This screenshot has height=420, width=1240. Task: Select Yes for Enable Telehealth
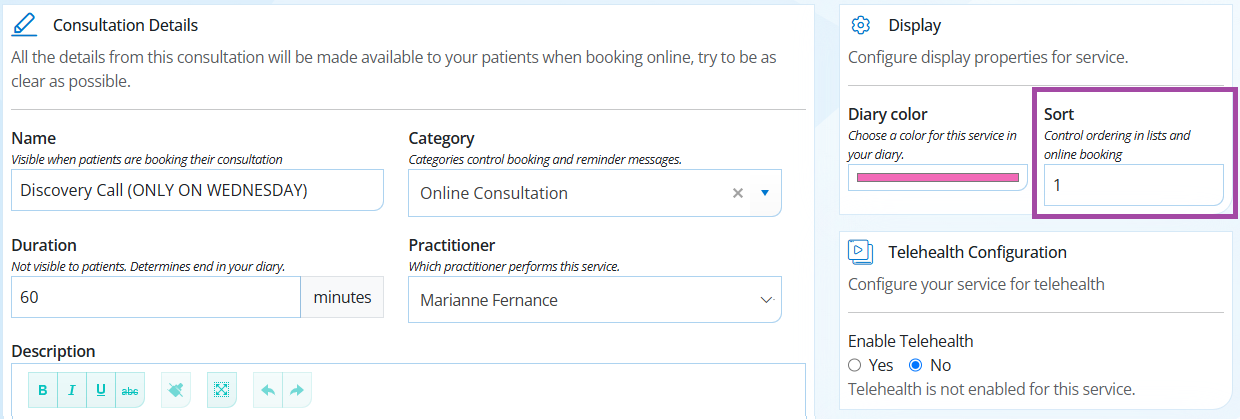pos(854,365)
